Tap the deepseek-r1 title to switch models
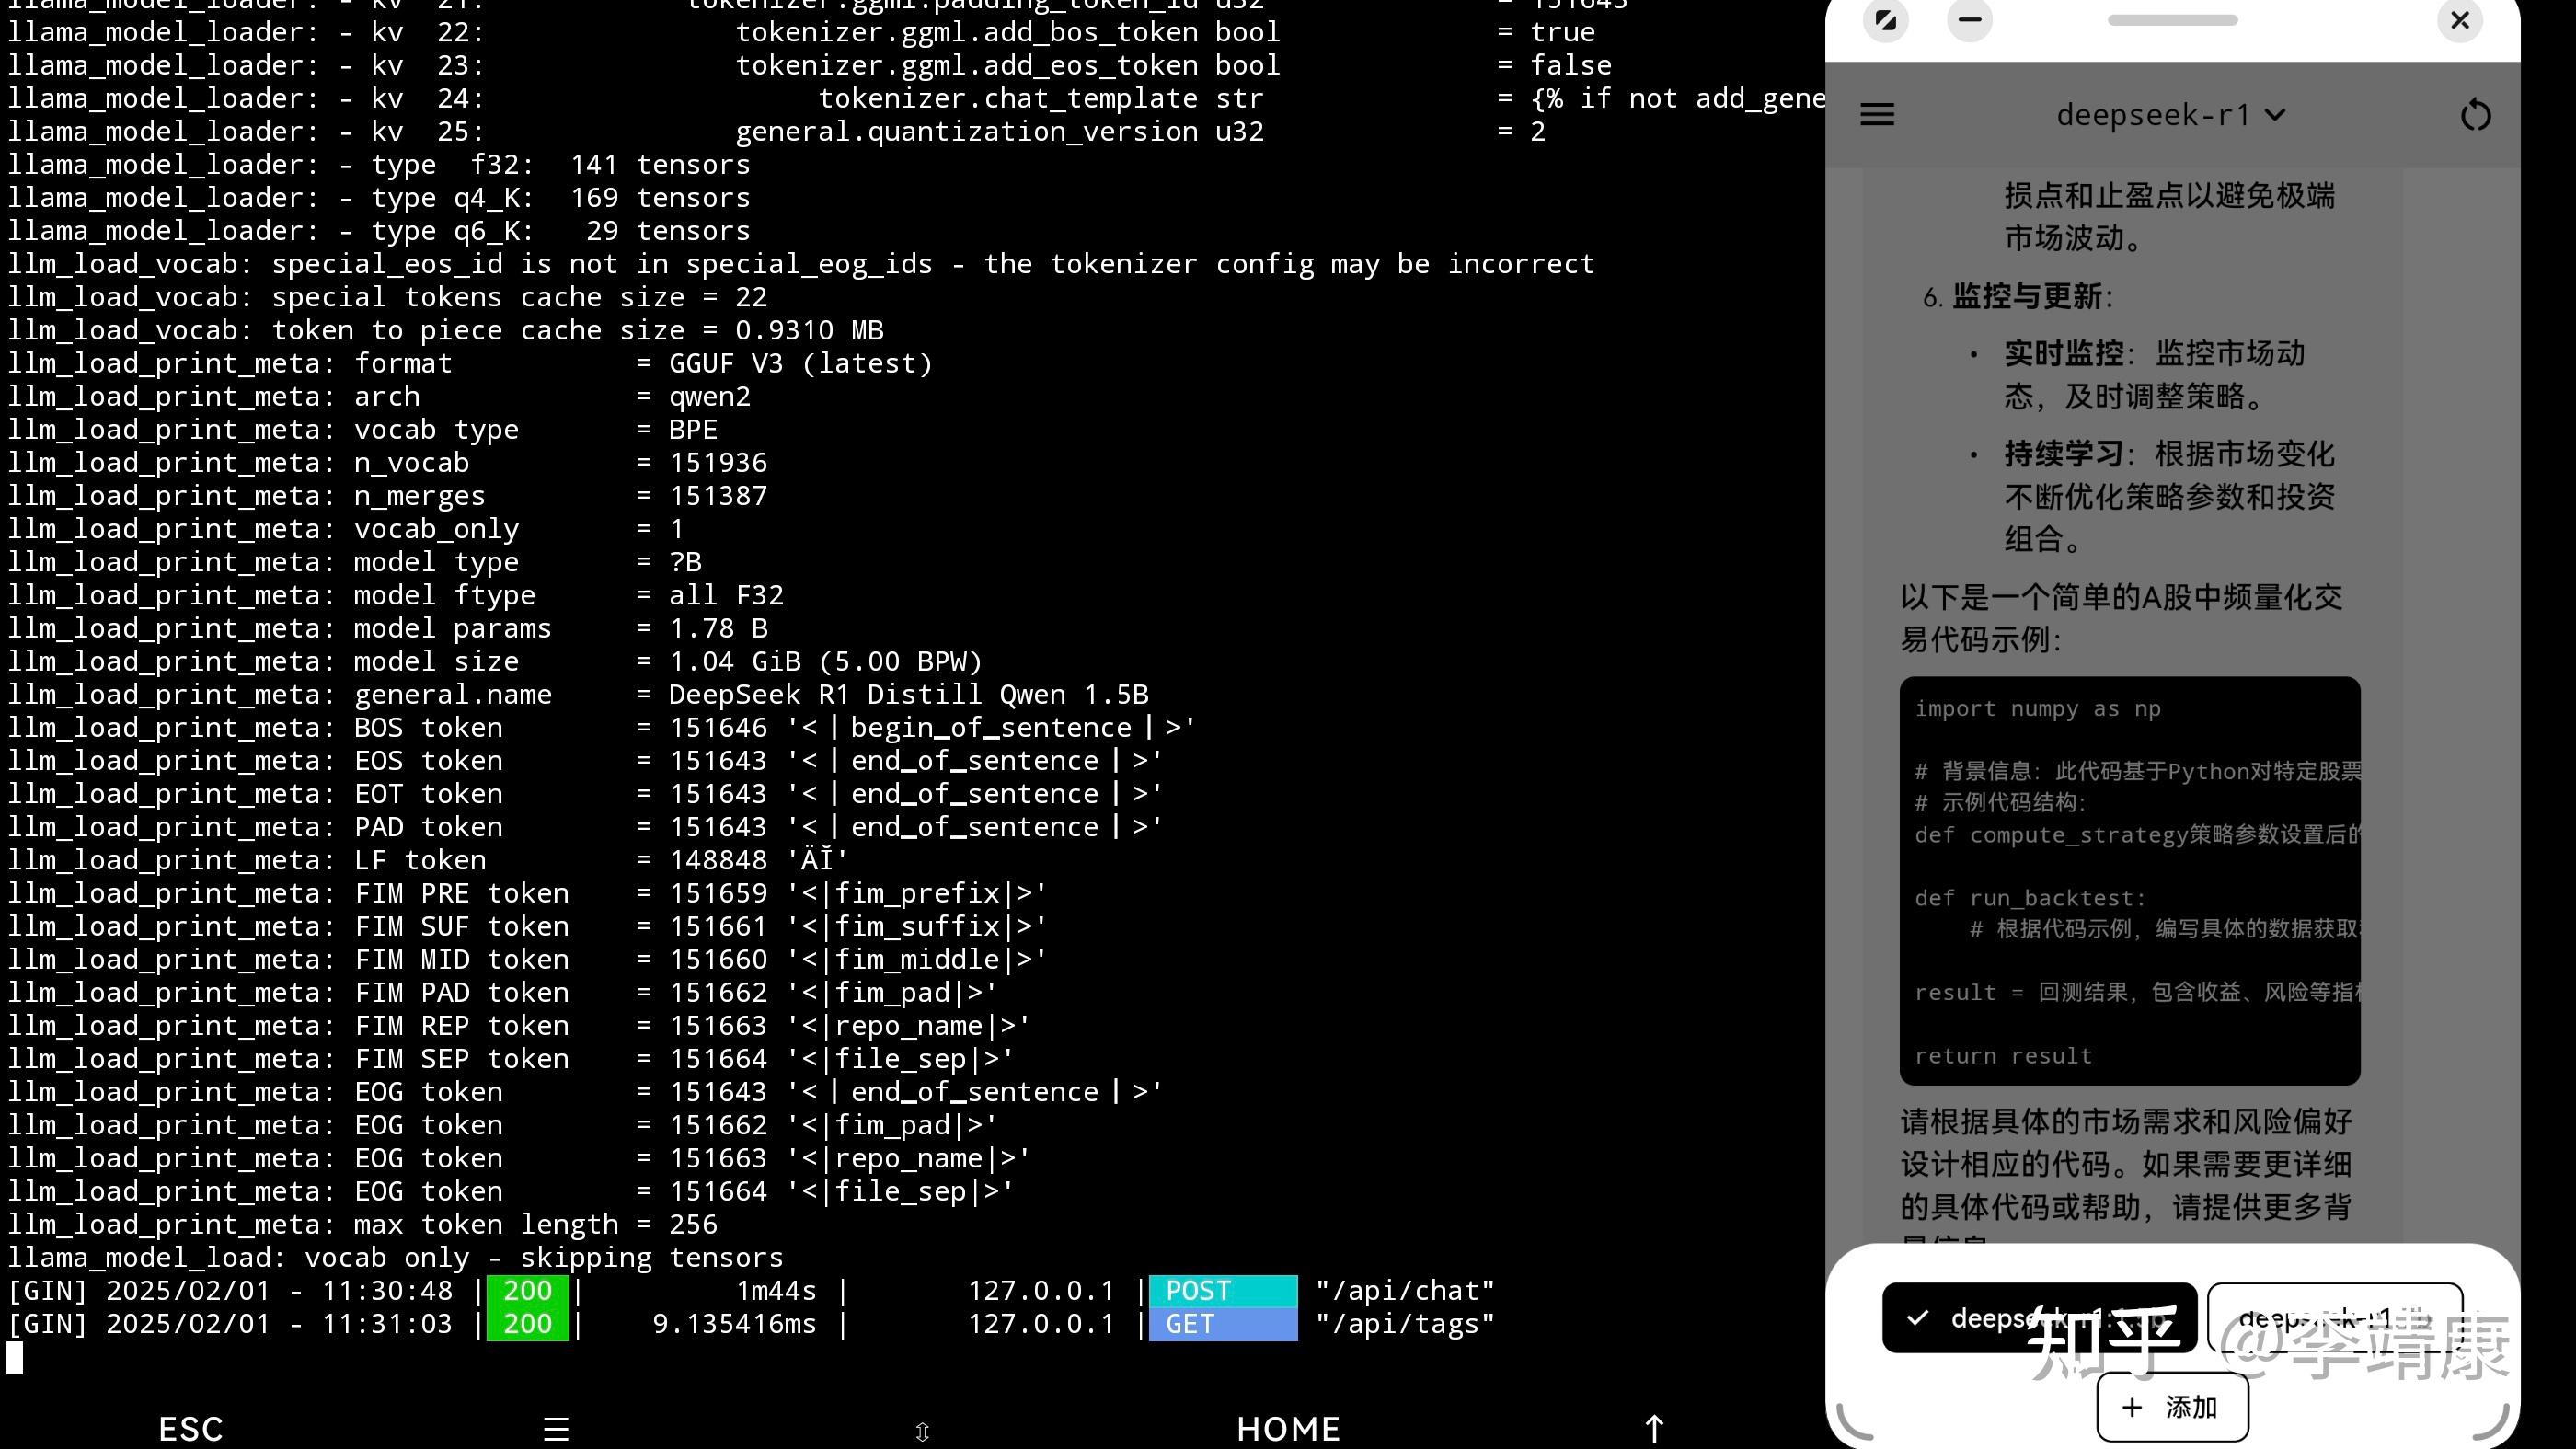 [x=2153, y=115]
